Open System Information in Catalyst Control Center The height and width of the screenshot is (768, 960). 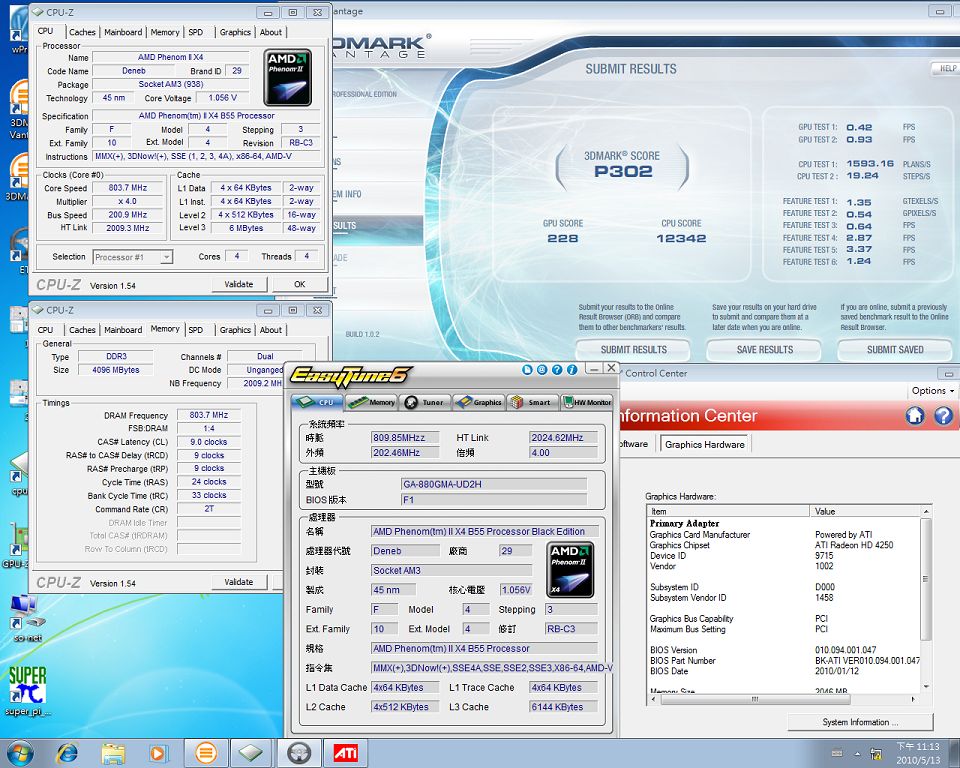pos(860,722)
